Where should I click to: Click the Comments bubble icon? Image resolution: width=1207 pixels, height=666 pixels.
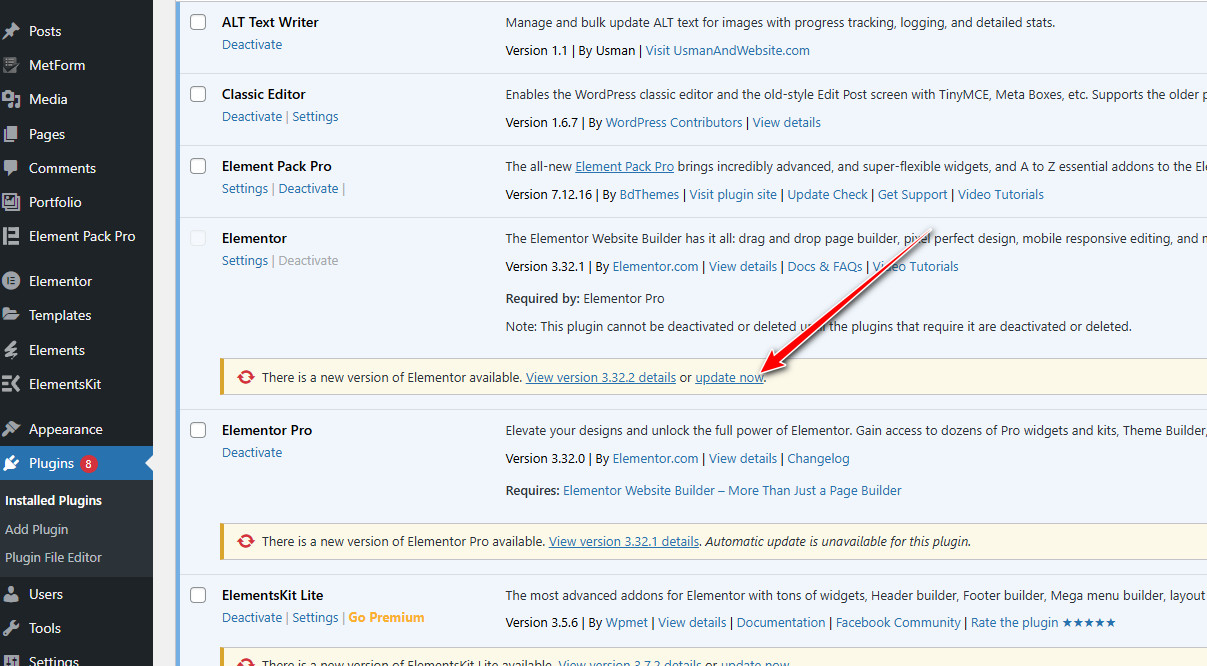[x=11, y=168]
